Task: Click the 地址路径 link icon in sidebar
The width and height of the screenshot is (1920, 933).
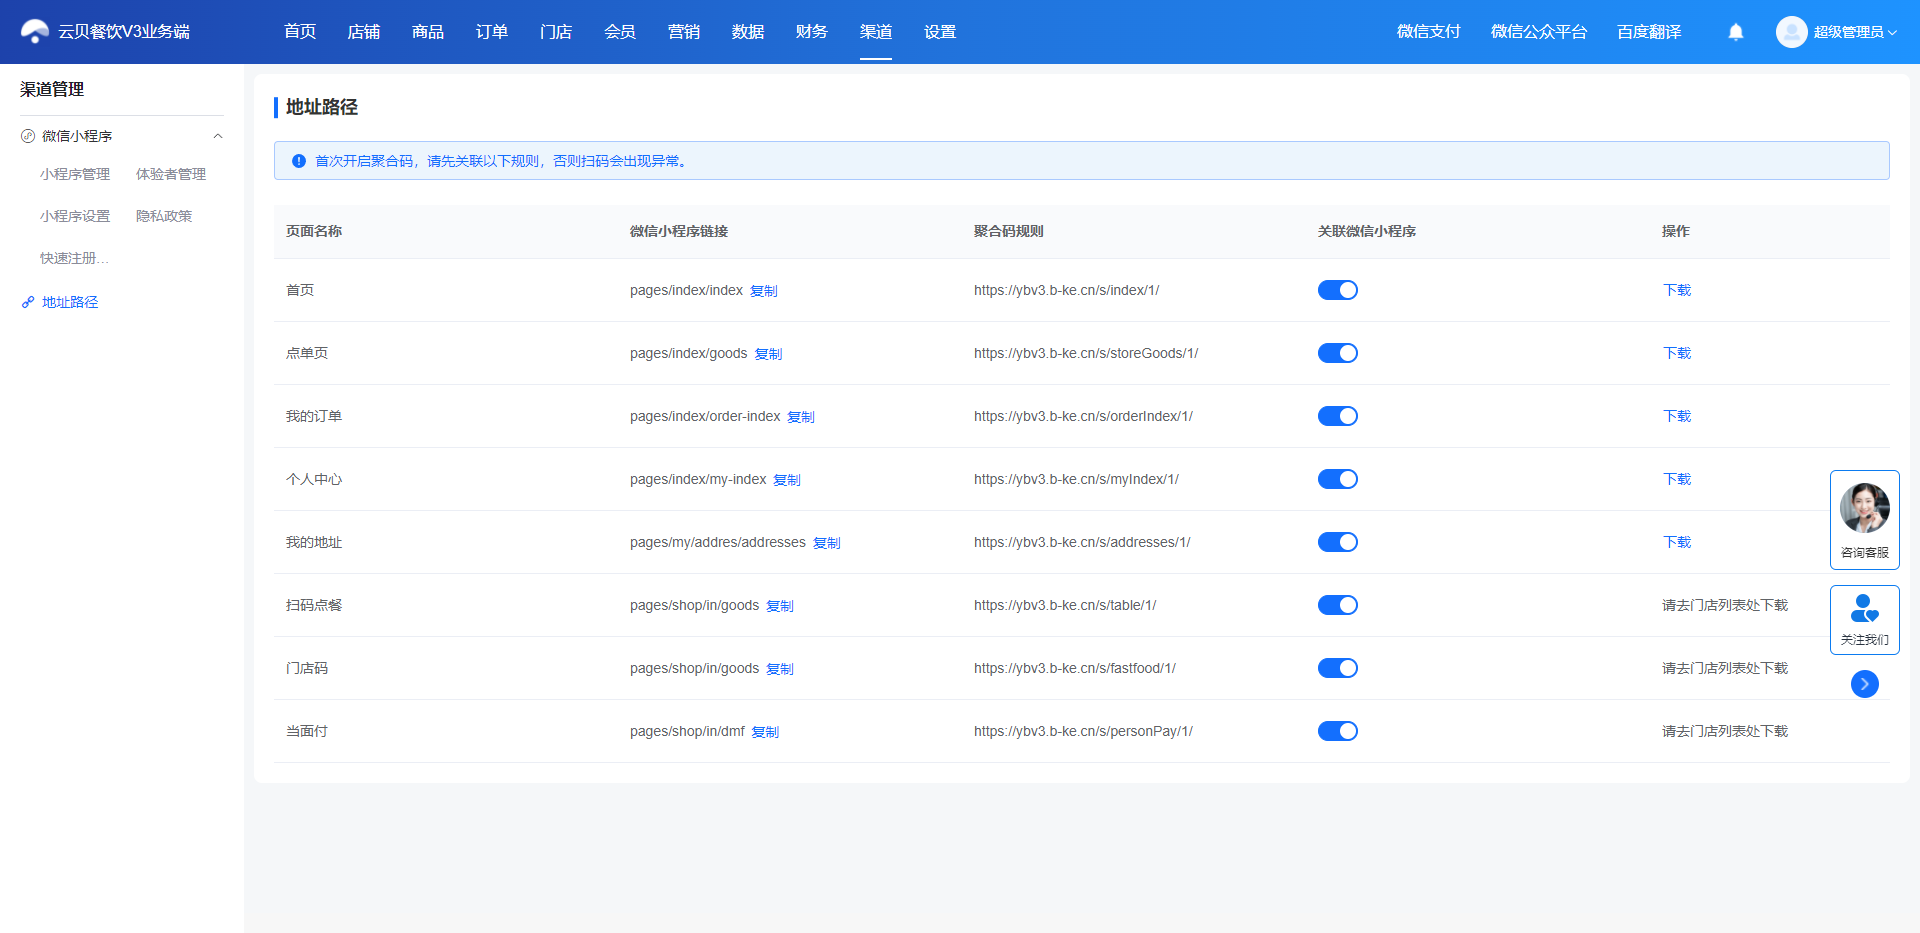Action: [x=28, y=302]
